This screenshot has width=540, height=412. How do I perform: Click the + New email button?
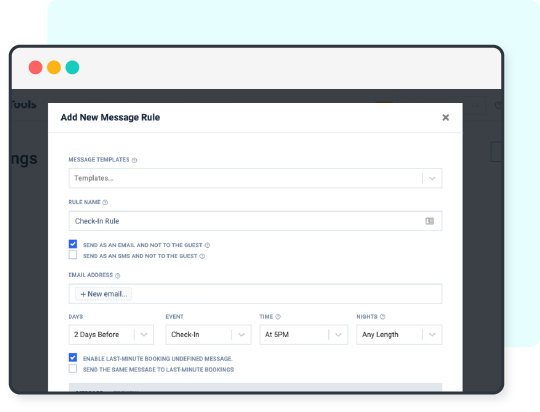coord(104,294)
